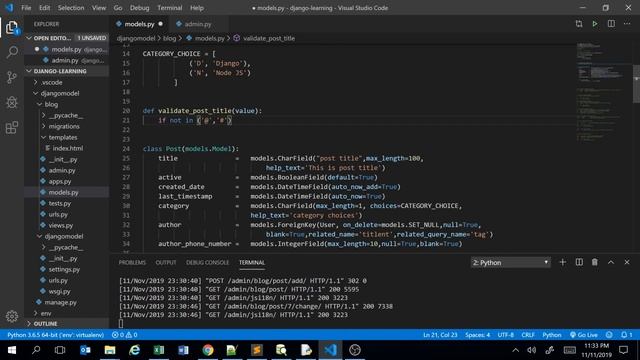Switch to Debug Console tab

pos(207,262)
